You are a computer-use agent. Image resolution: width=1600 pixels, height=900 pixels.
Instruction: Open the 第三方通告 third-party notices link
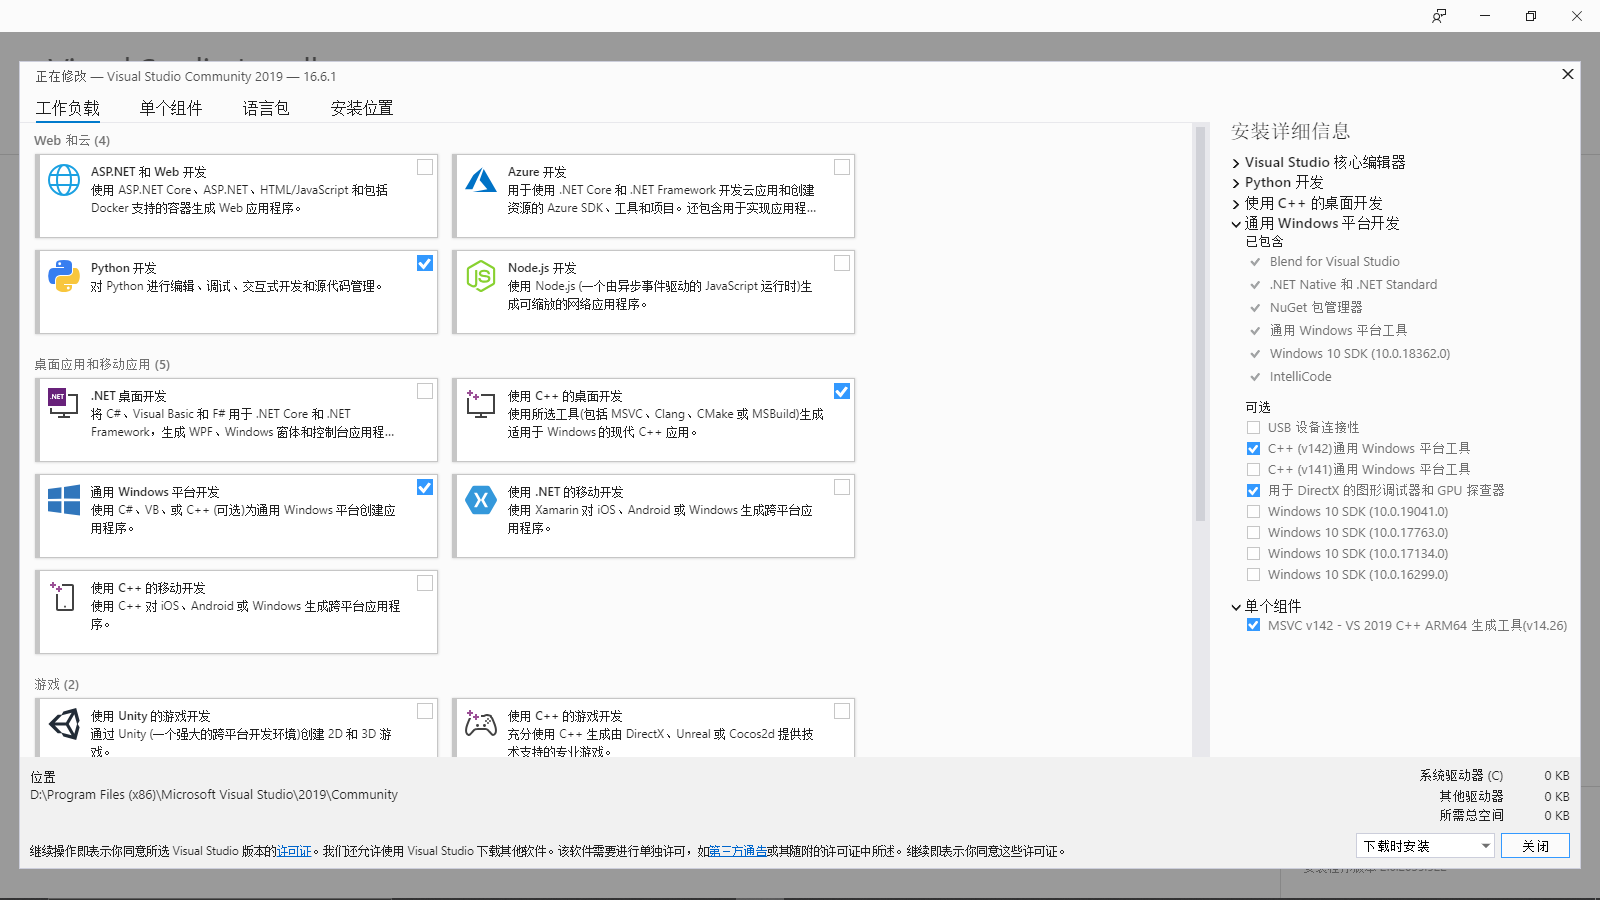(x=738, y=851)
